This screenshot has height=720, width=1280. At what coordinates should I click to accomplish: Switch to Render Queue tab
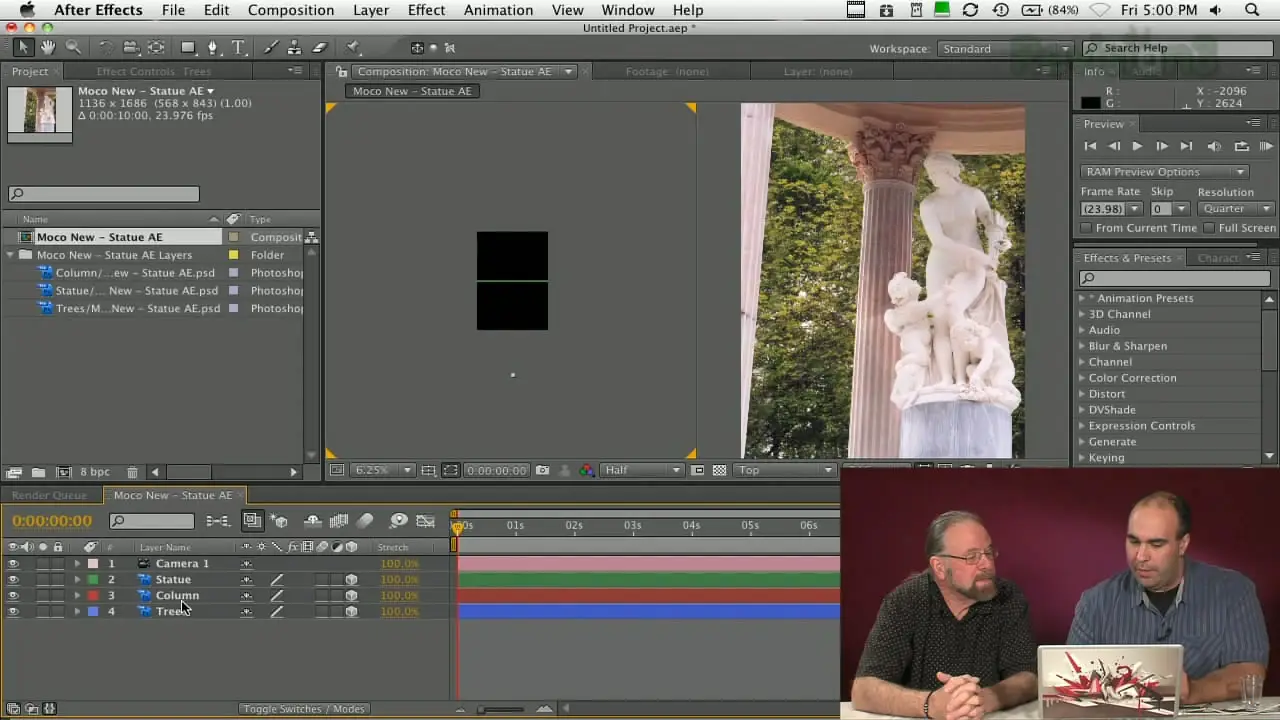click(49, 495)
